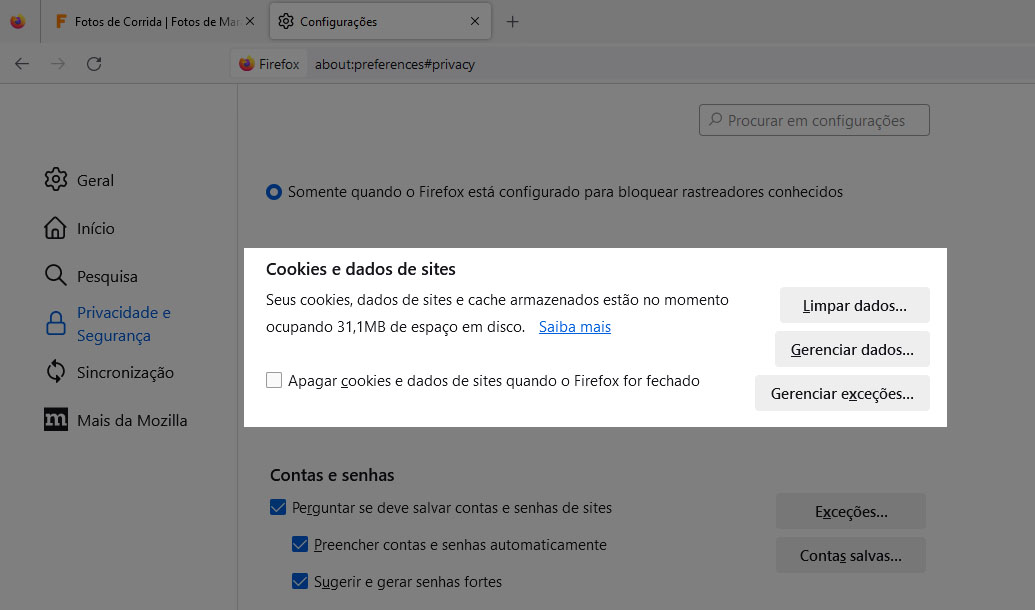Select the Configurações tab

tap(380, 22)
